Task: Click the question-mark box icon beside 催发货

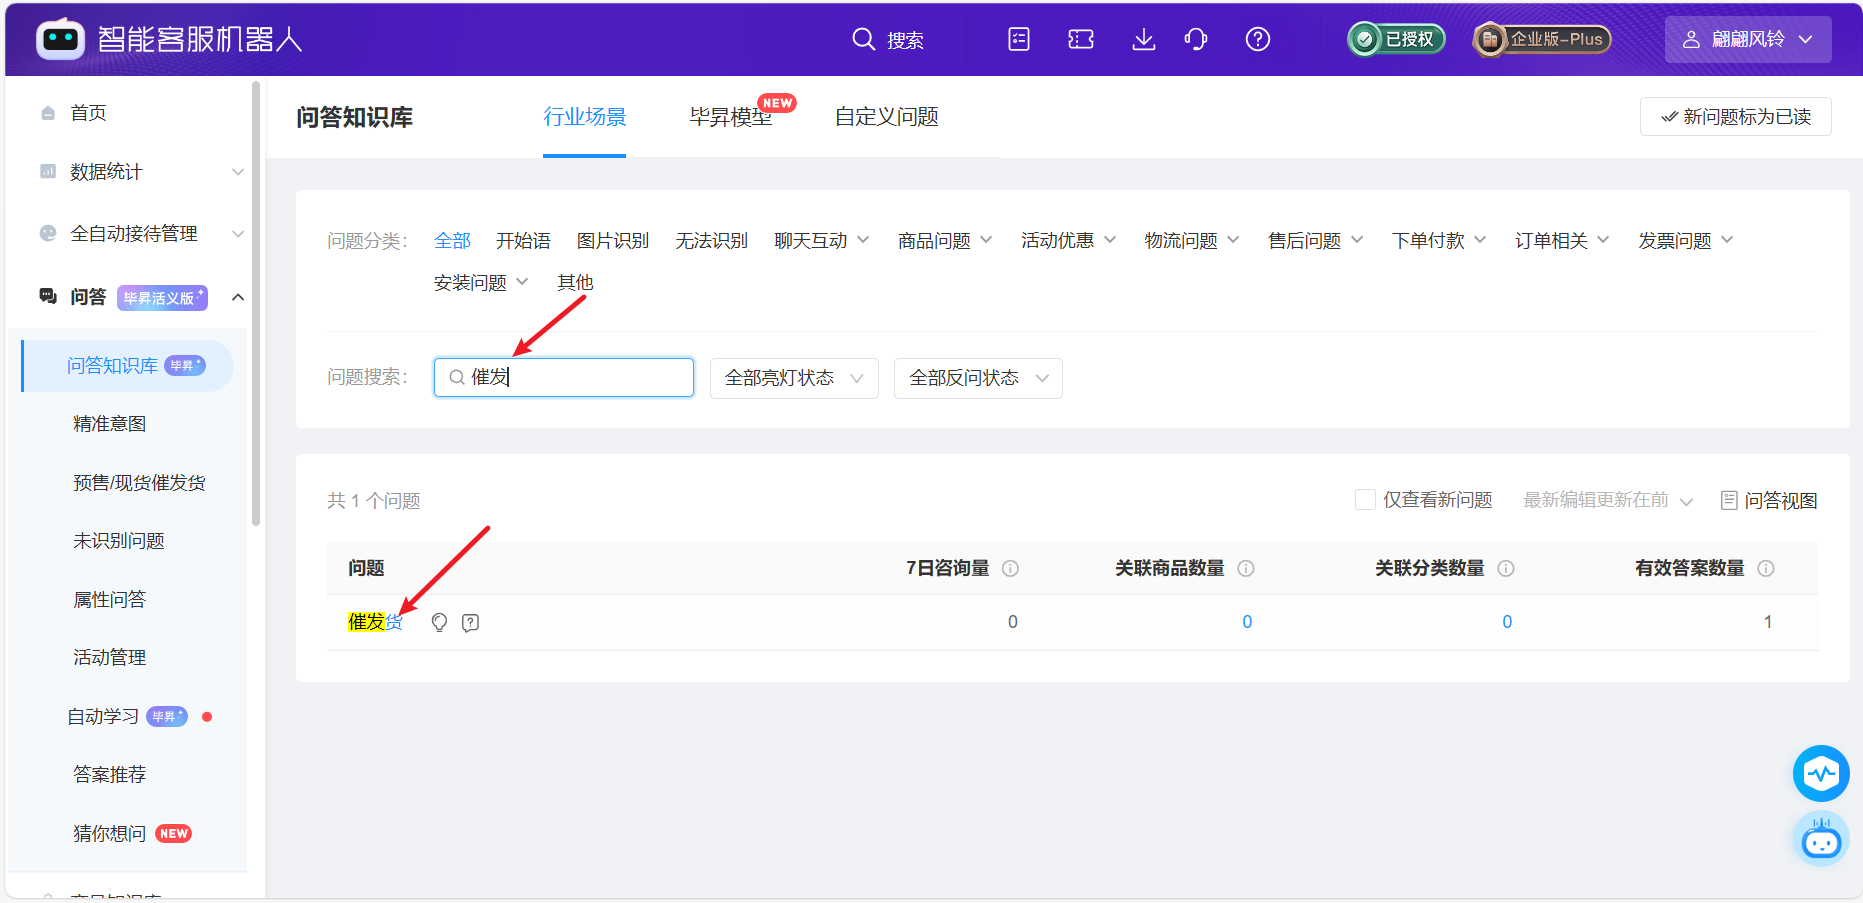Action: pyautogui.click(x=471, y=623)
